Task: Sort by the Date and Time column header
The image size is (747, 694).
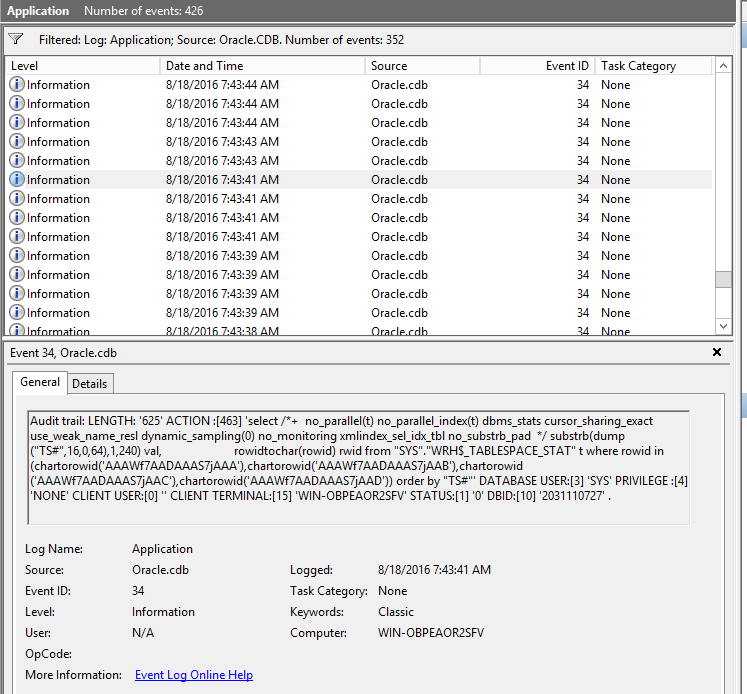Action: click(260, 66)
